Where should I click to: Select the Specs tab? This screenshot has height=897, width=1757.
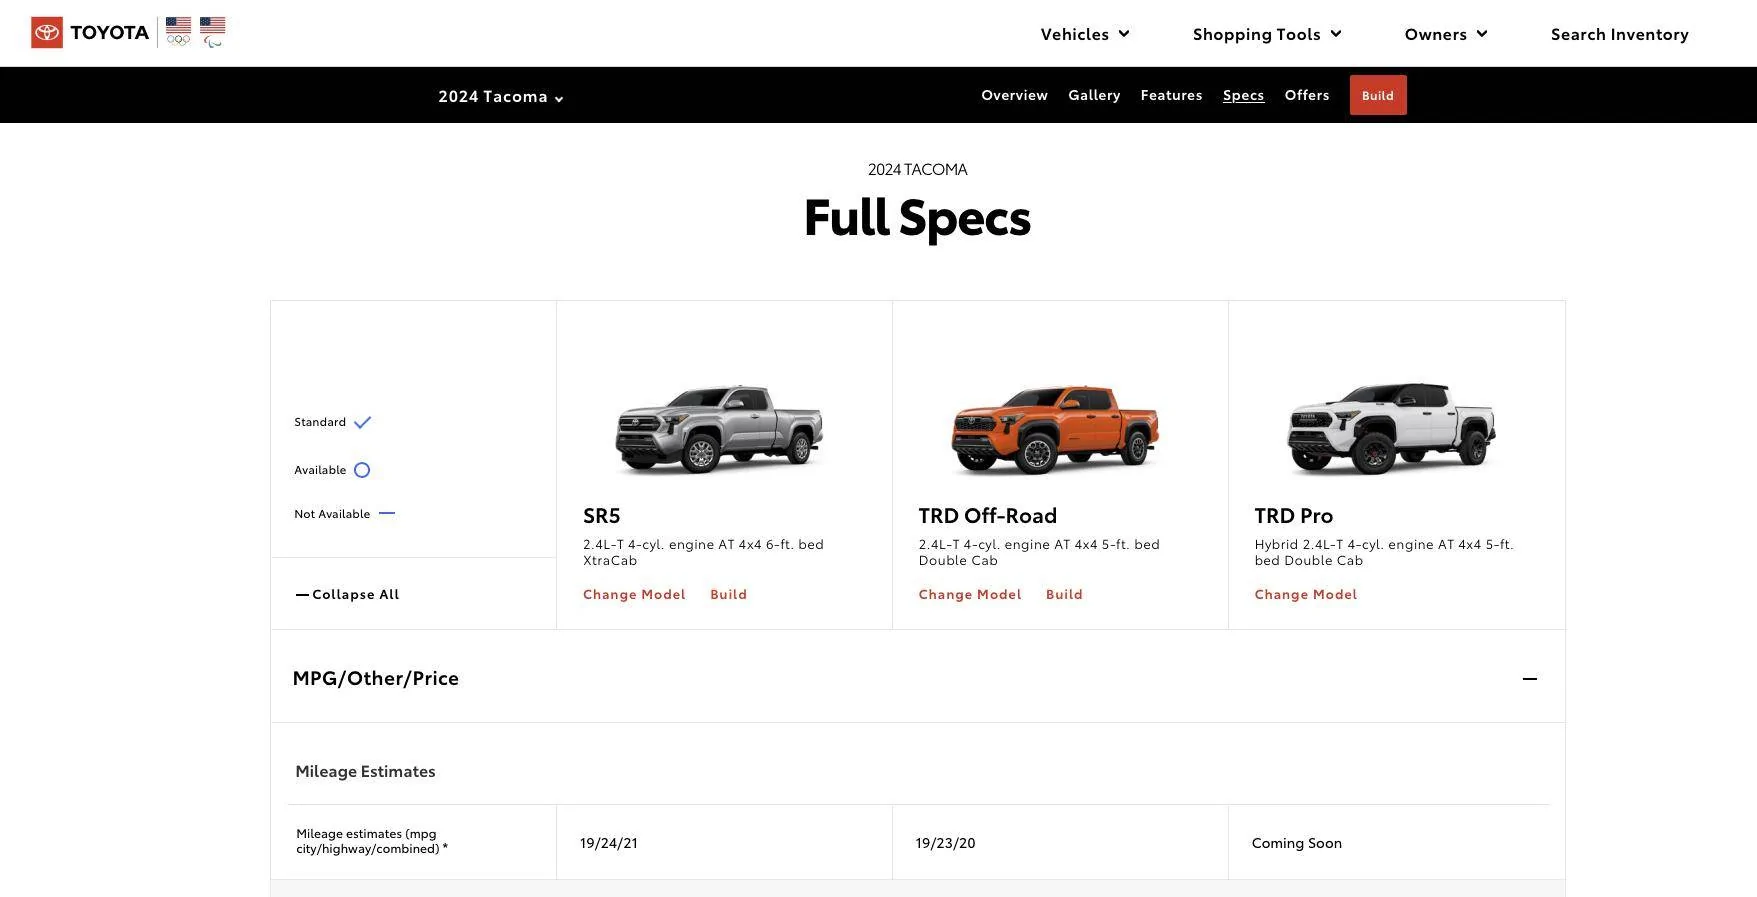(1243, 95)
